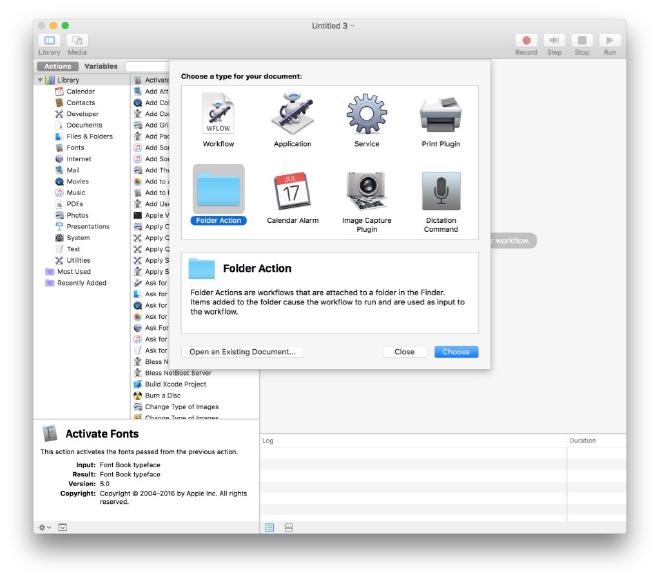Select Utilities category in Library
This screenshot has height=581, width=660.
click(x=78, y=260)
